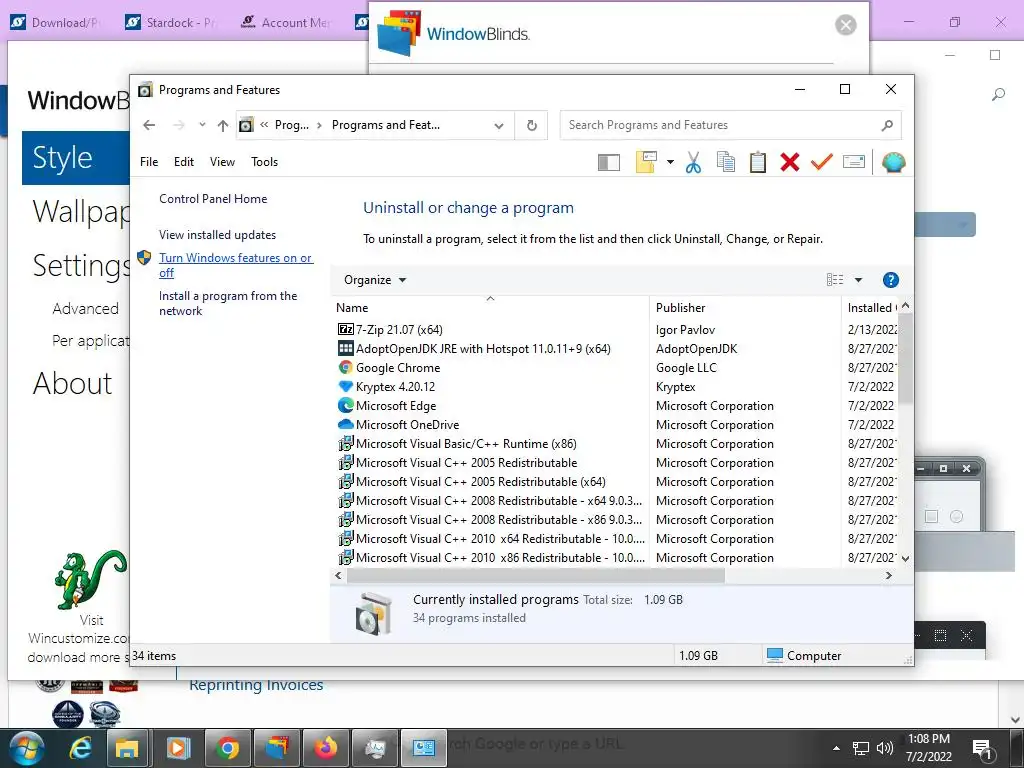Expand the address bar history dropdown
Screen dimensions: 1024x768
click(499, 125)
